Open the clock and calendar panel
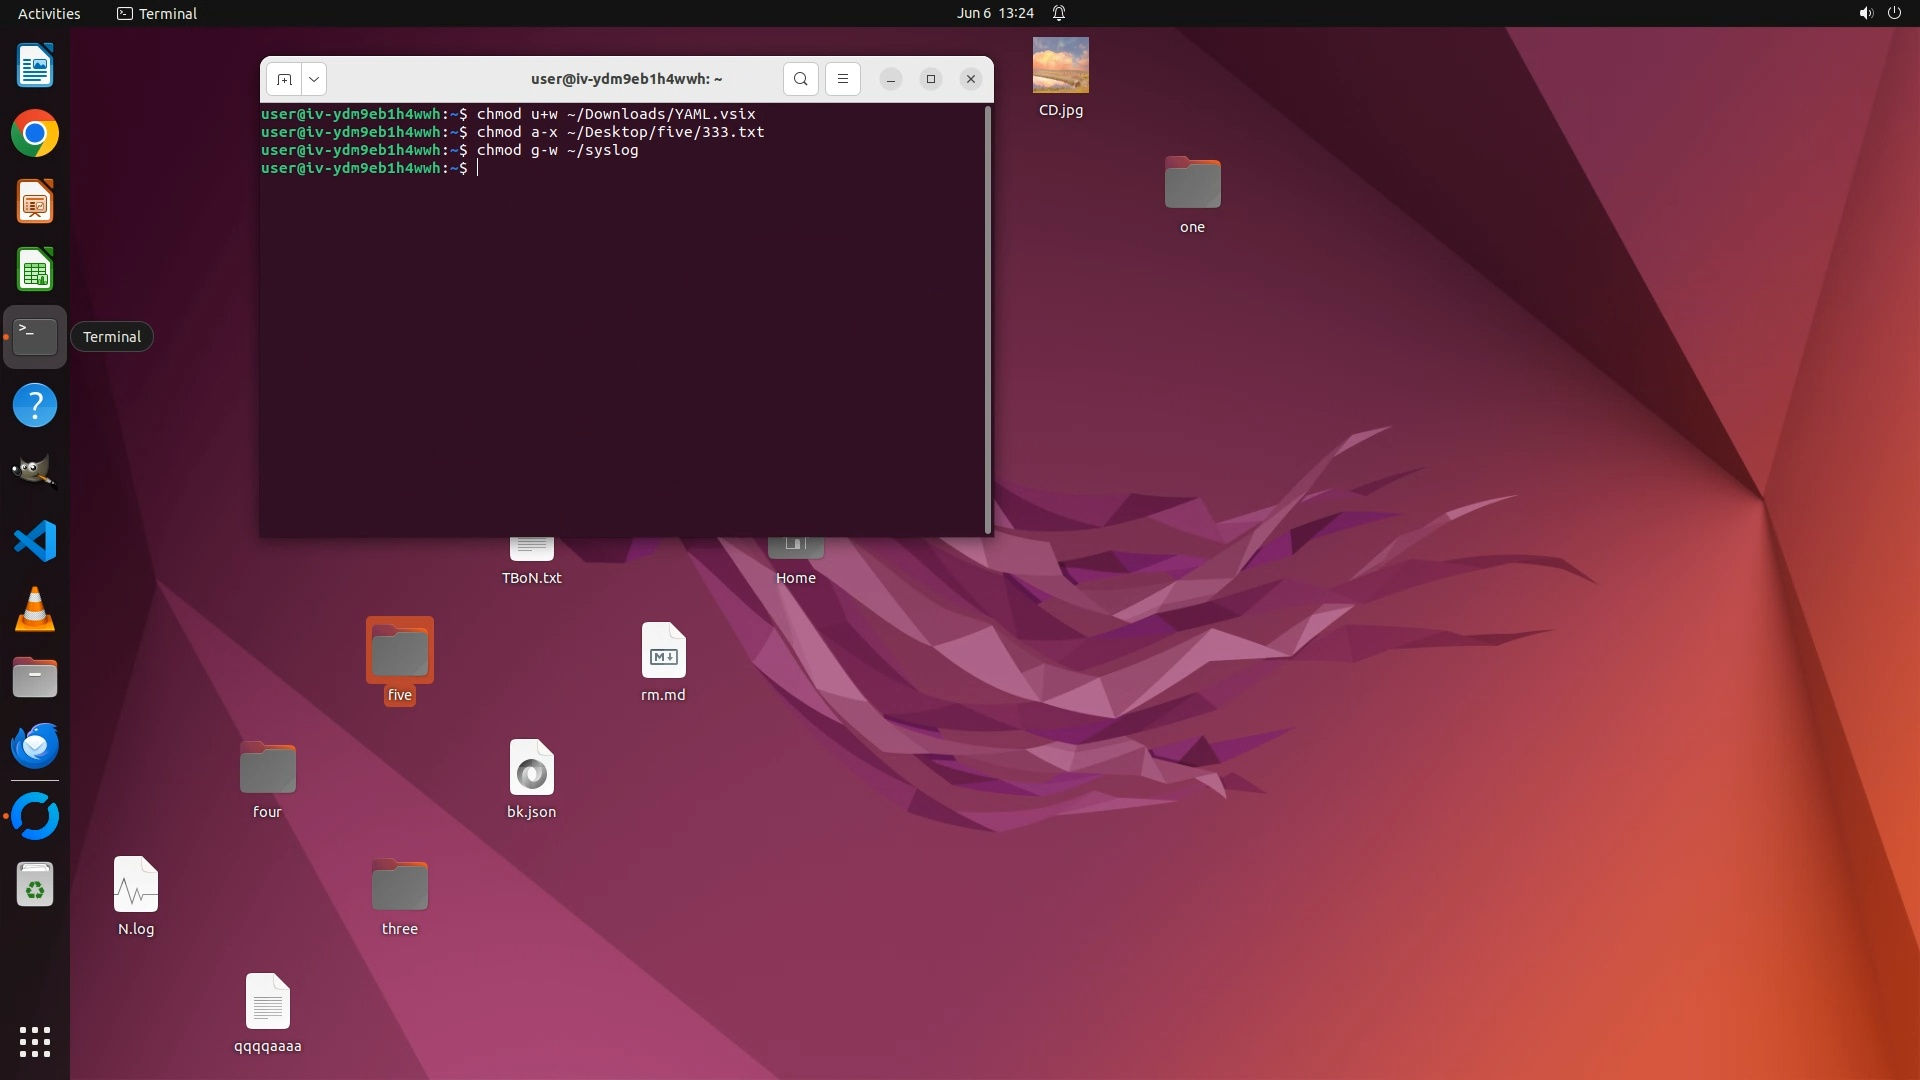The width and height of the screenshot is (1920, 1080). [x=994, y=13]
